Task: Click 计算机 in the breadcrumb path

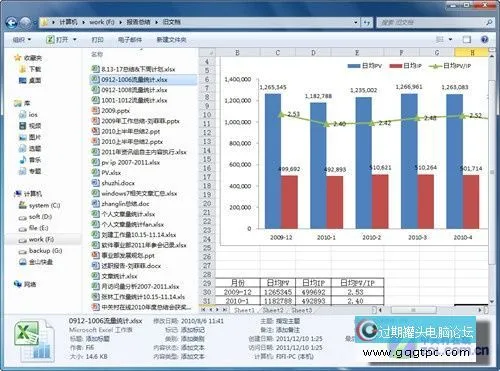Action: tap(68, 22)
